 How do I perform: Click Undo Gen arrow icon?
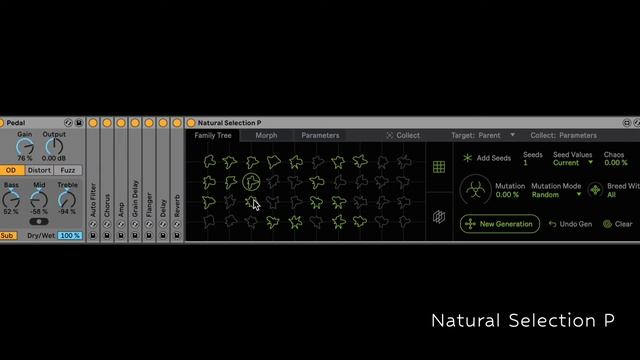pos(553,224)
